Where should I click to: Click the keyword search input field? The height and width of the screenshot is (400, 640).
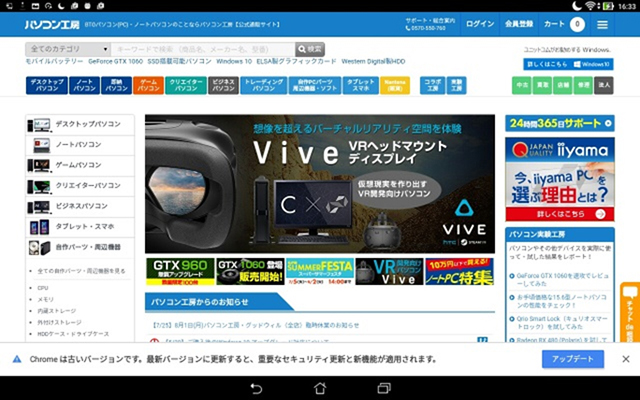[203, 49]
